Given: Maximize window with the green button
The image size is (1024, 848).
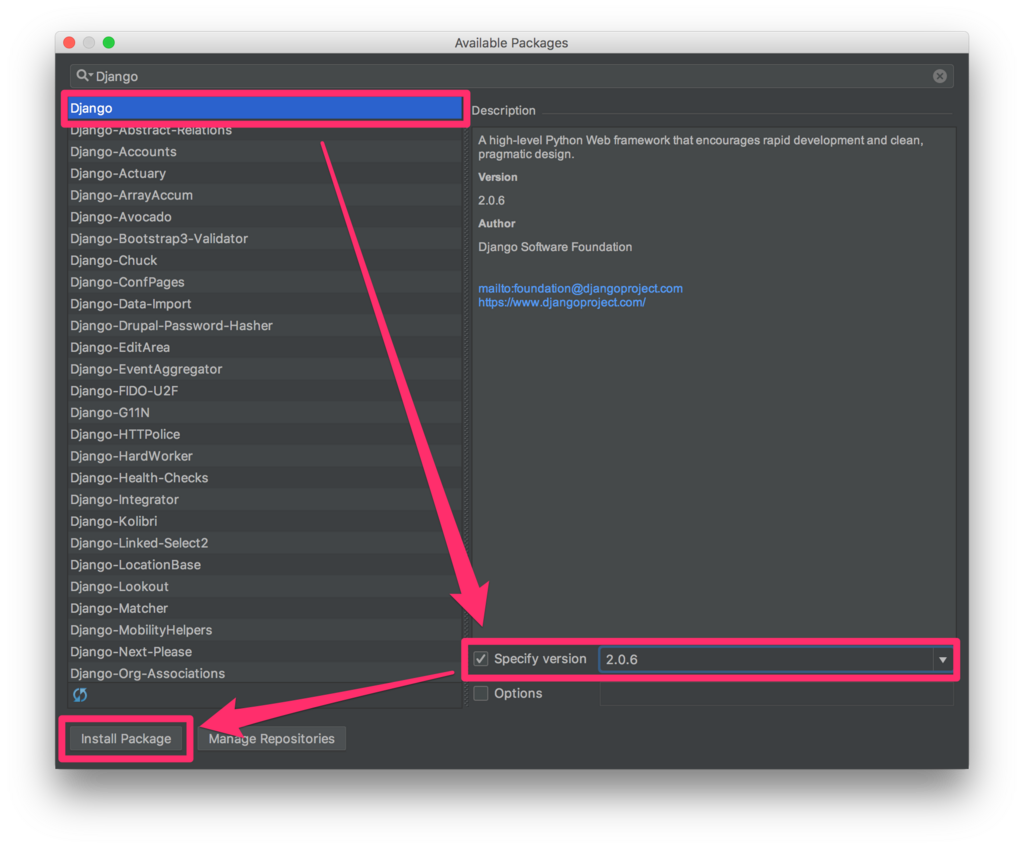Looking at the screenshot, I should point(108,42).
